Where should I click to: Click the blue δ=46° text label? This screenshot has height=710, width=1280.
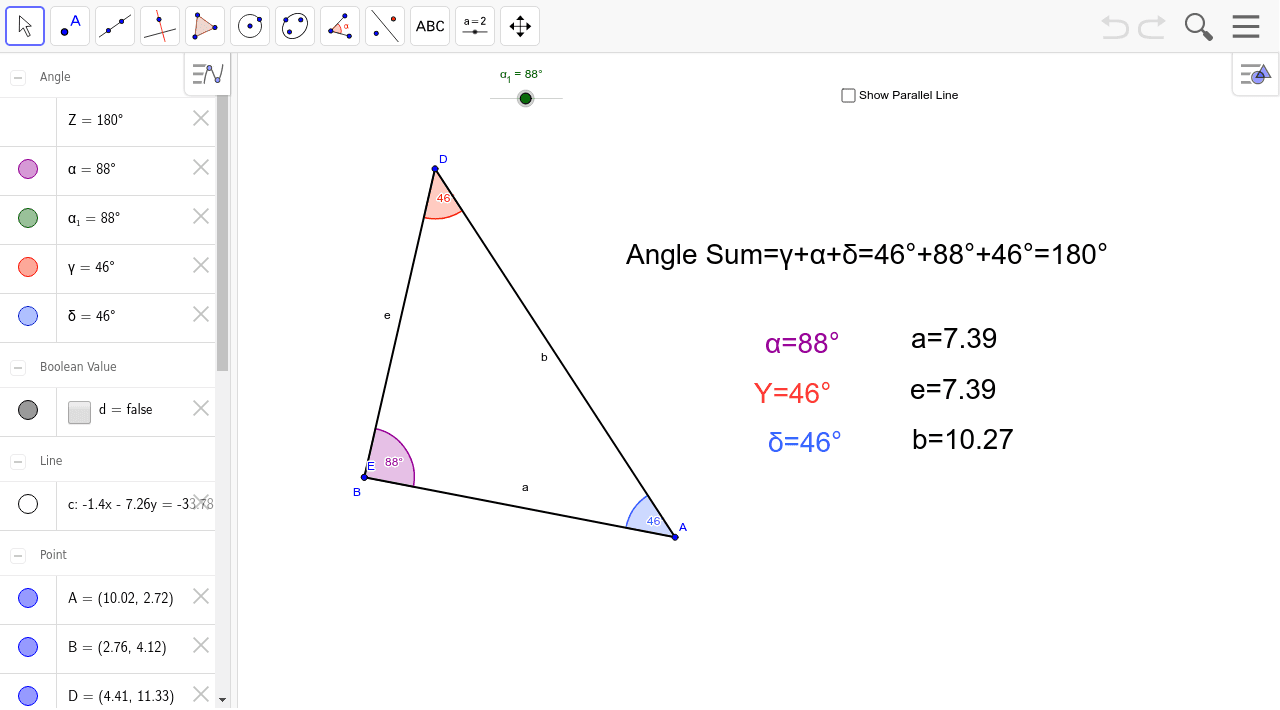point(805,442)
